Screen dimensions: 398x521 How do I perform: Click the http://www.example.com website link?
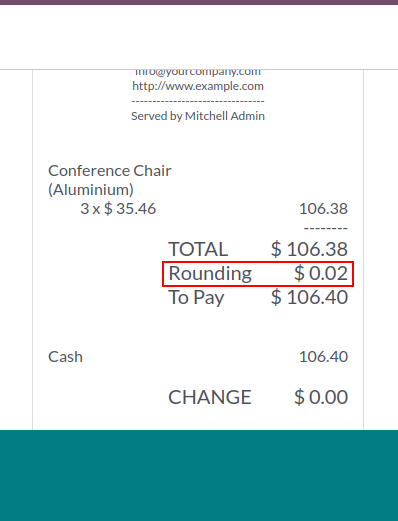198,86
